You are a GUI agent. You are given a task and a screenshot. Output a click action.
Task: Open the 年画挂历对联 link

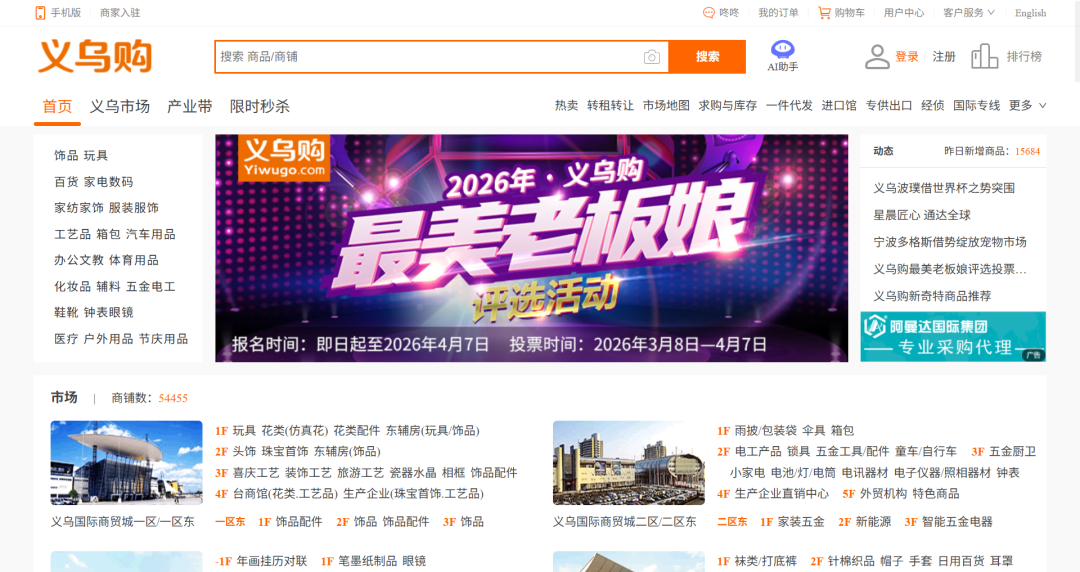tap(271, 561)
